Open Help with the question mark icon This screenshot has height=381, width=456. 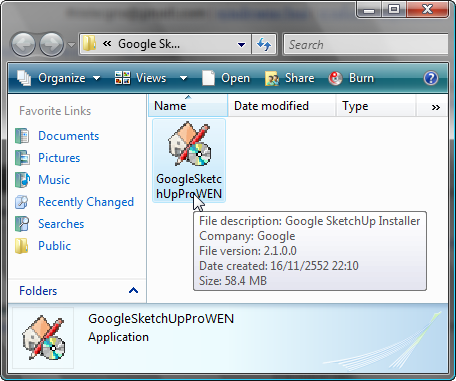[431, 78]
